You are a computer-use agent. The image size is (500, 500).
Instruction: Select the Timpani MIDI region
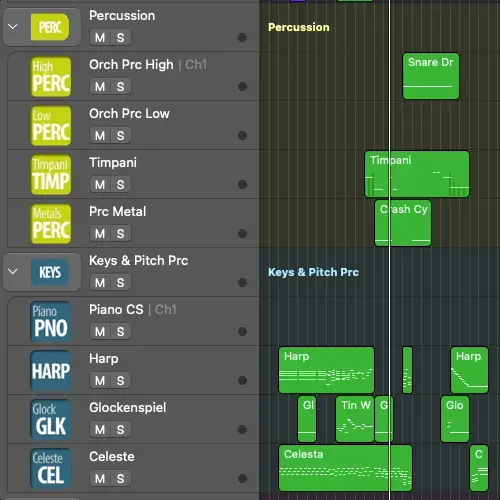point(417,174)
